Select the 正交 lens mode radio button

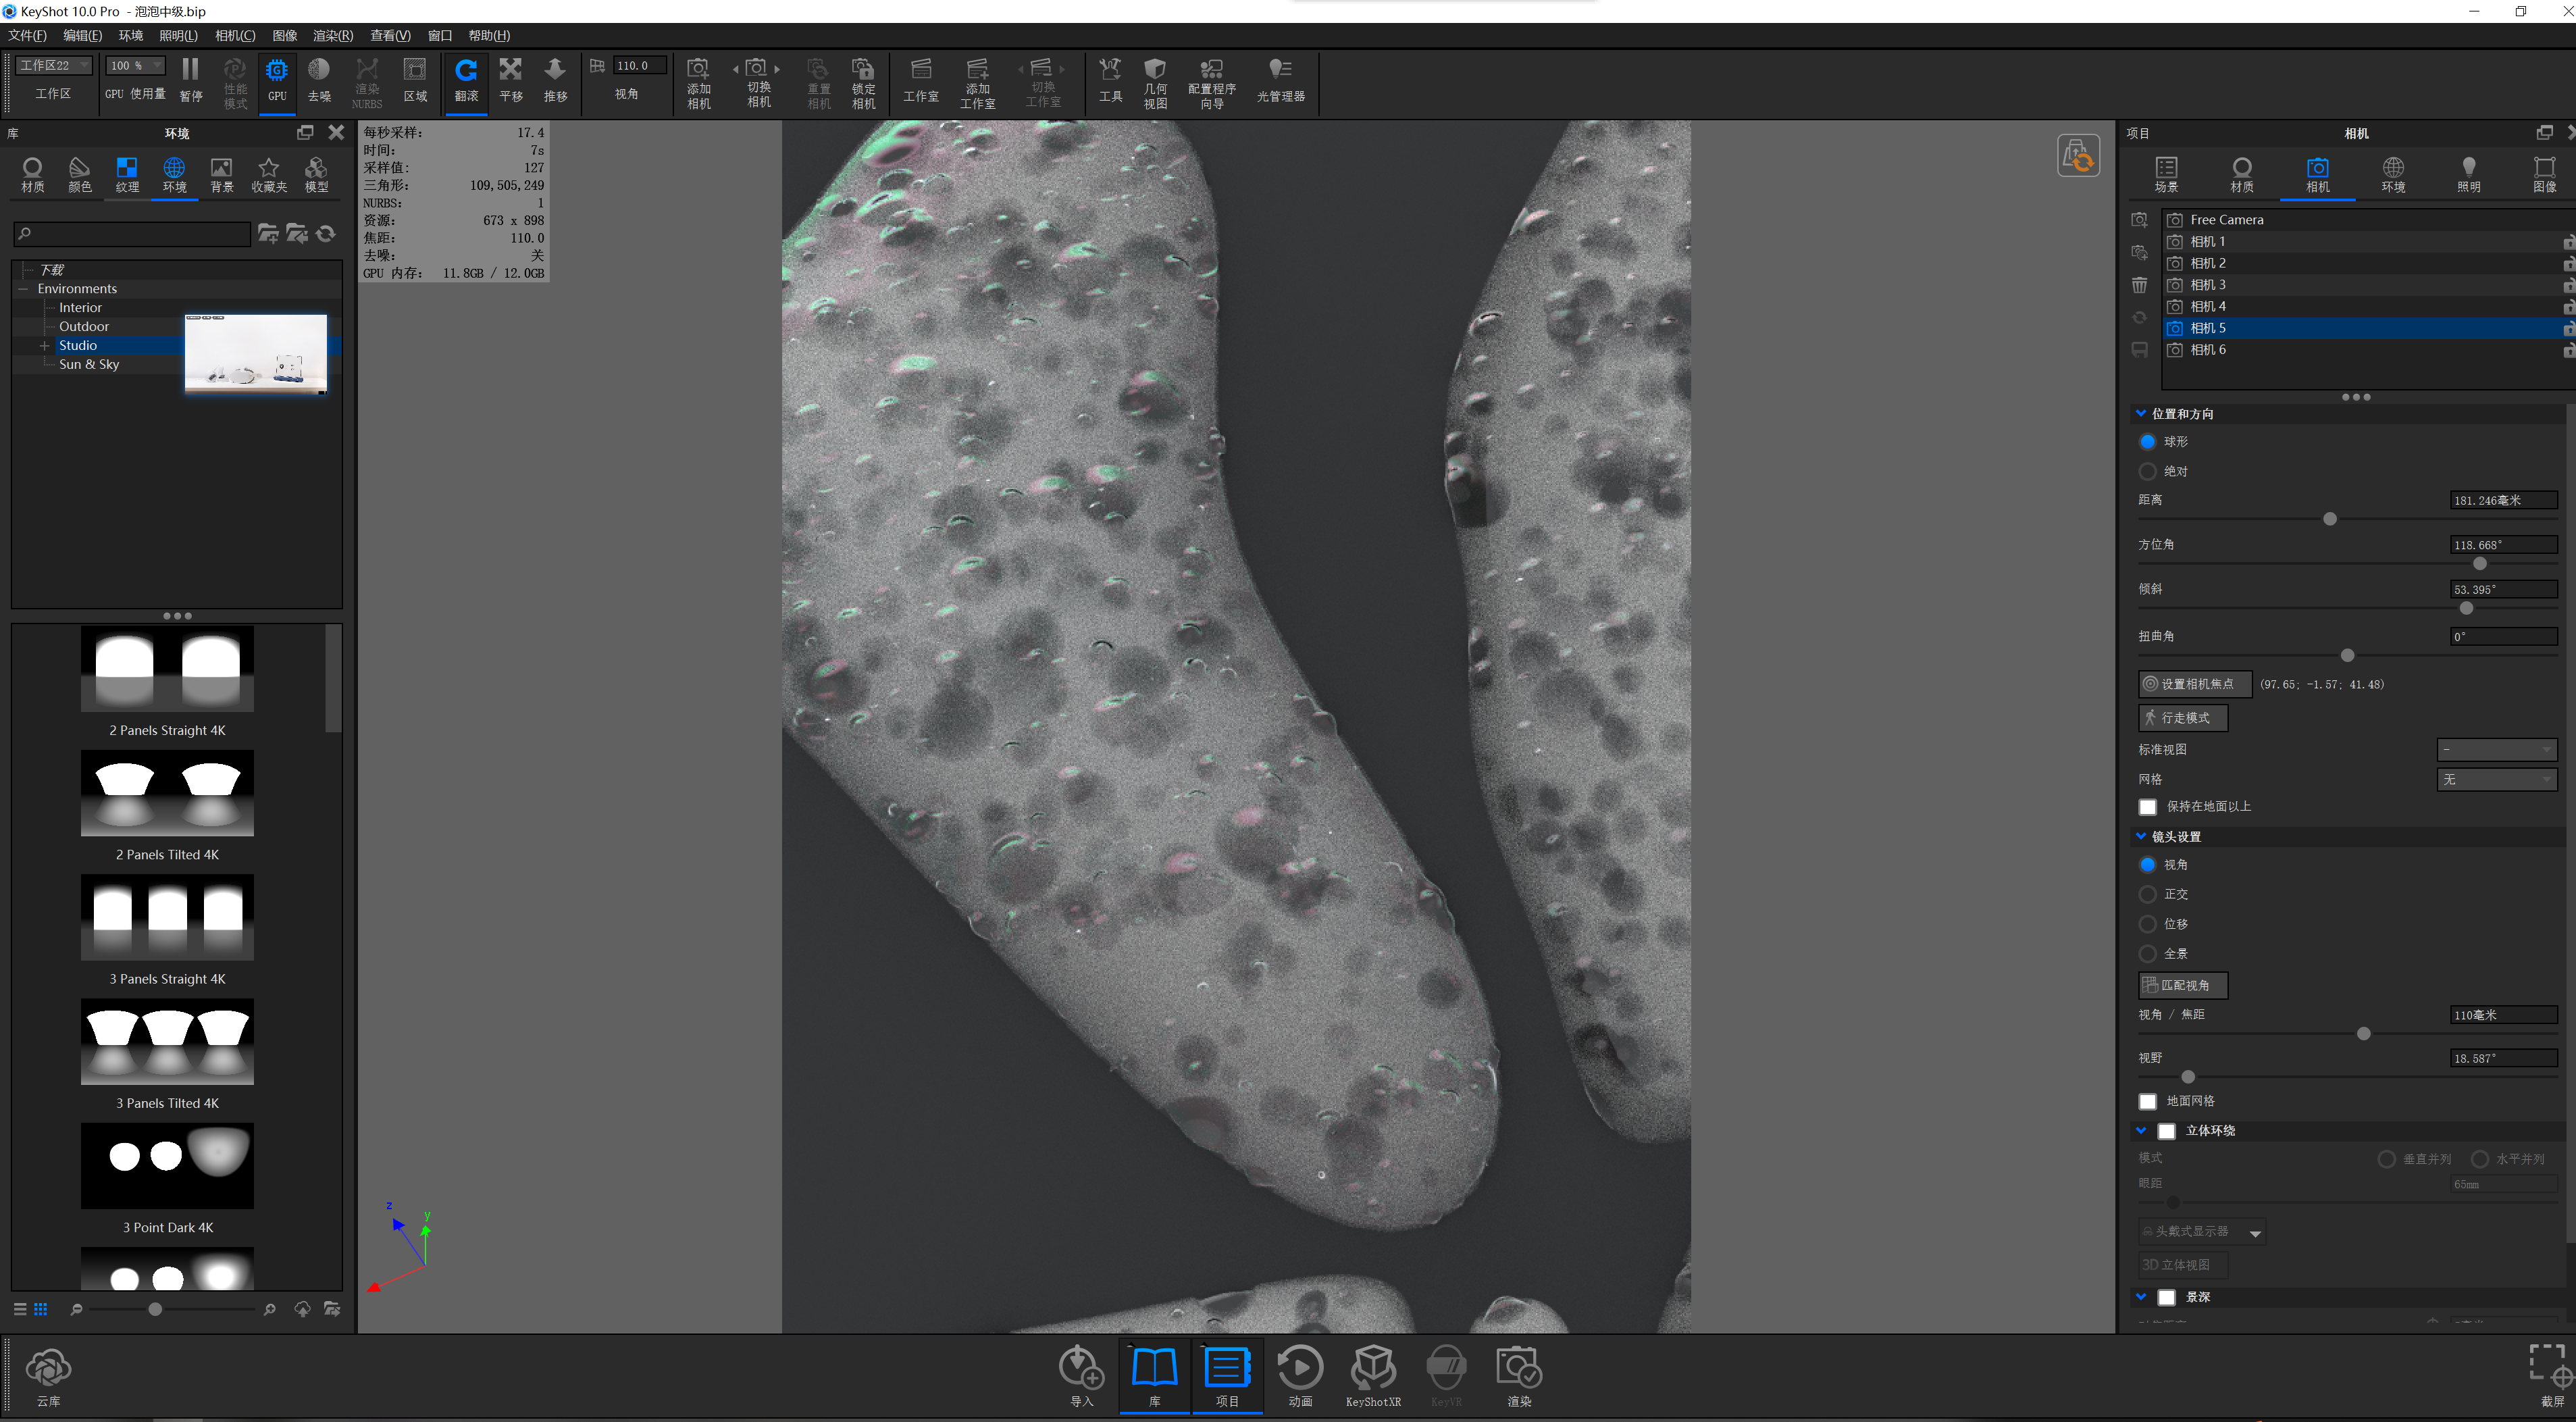[x=2147, y=894]
